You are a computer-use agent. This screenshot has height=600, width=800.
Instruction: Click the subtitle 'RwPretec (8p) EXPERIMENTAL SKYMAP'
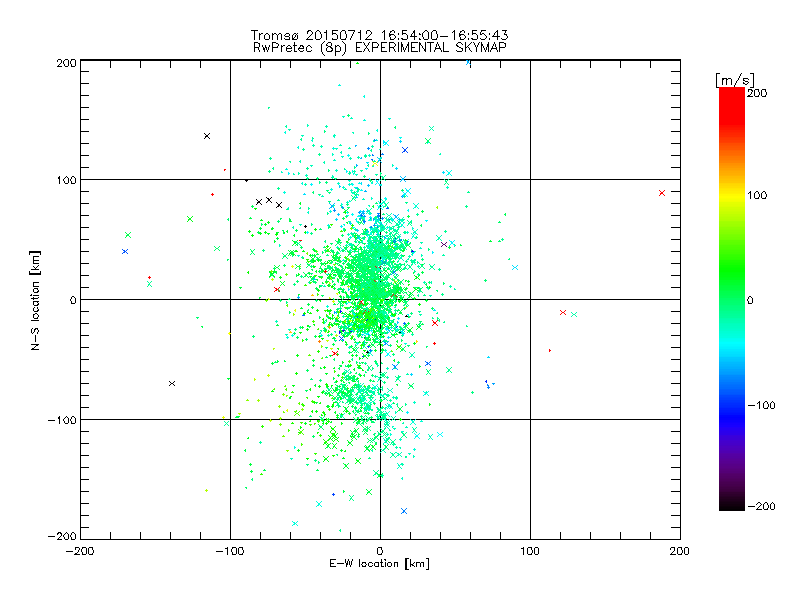(x=380, y=48)
